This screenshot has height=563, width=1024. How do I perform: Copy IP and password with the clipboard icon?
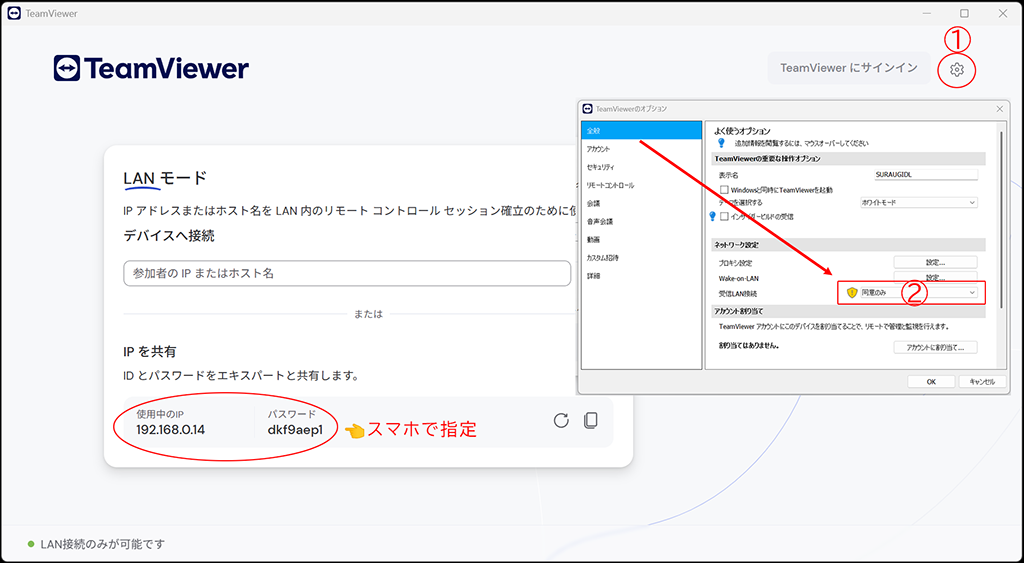pos(590,421)
